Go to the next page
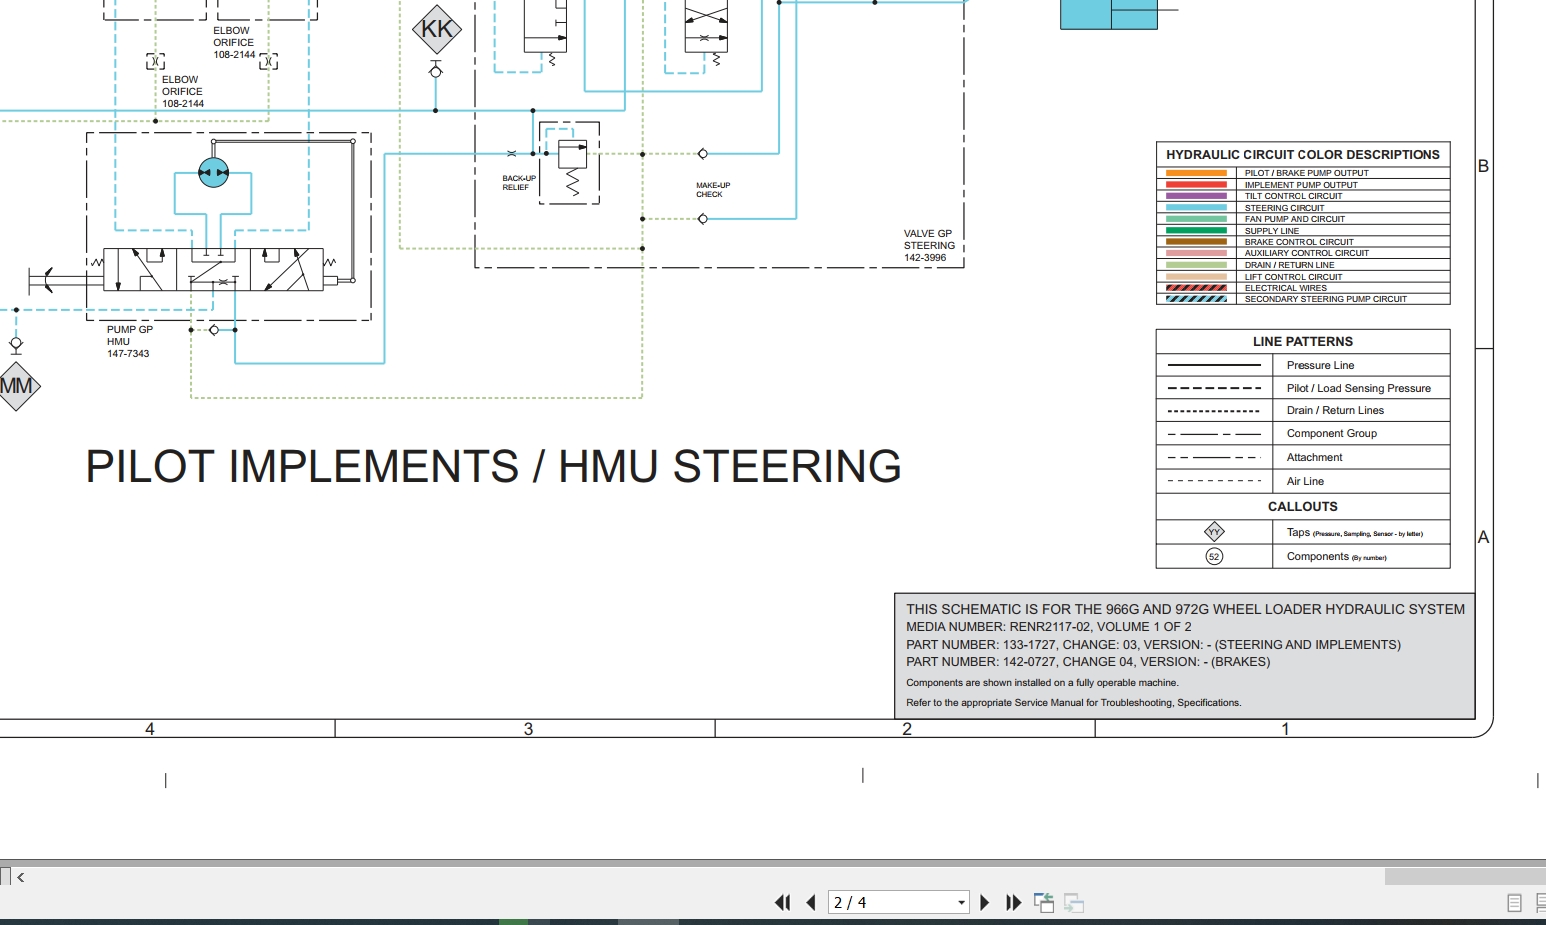The height and width of the screenshot is (925, 1546). click(x=984, y=902)
